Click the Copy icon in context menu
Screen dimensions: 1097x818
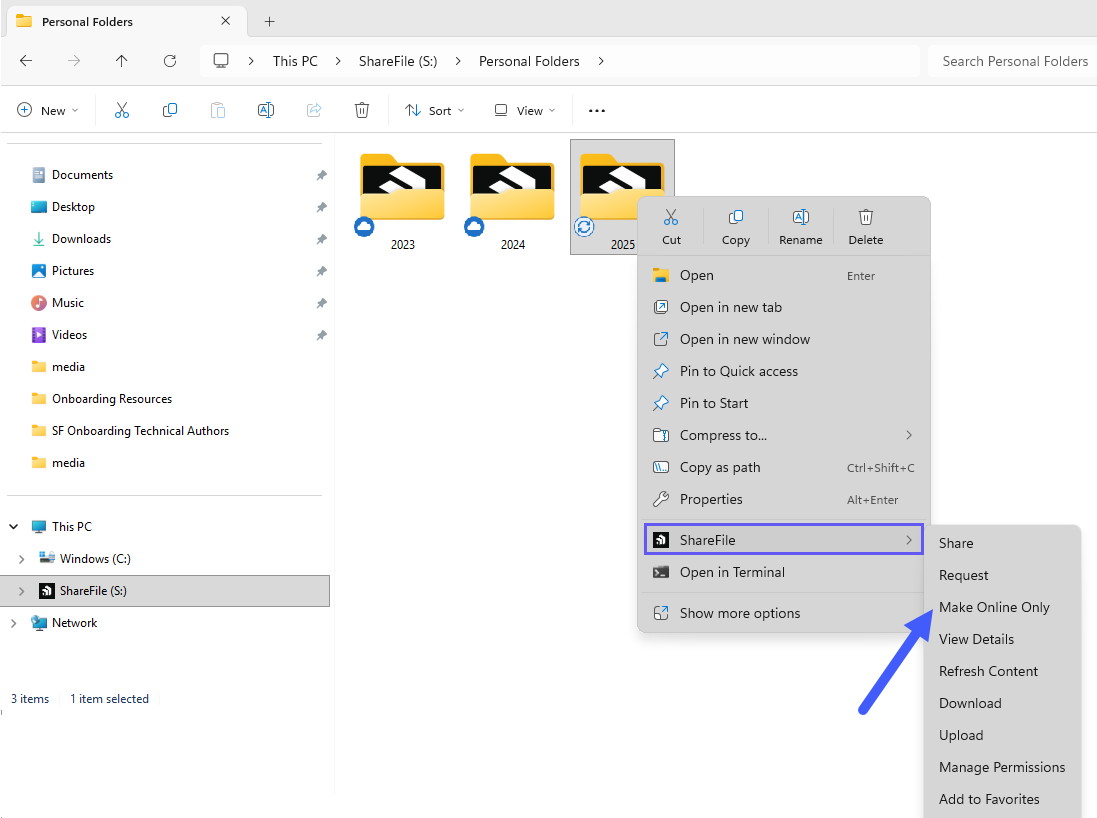735,218
